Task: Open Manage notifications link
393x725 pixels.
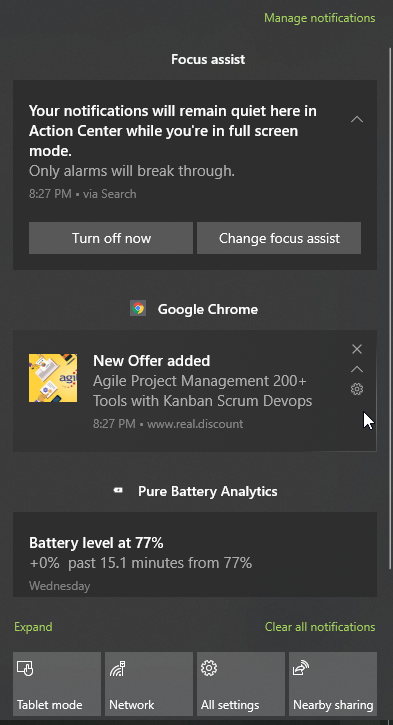Action: pos(319,18)
